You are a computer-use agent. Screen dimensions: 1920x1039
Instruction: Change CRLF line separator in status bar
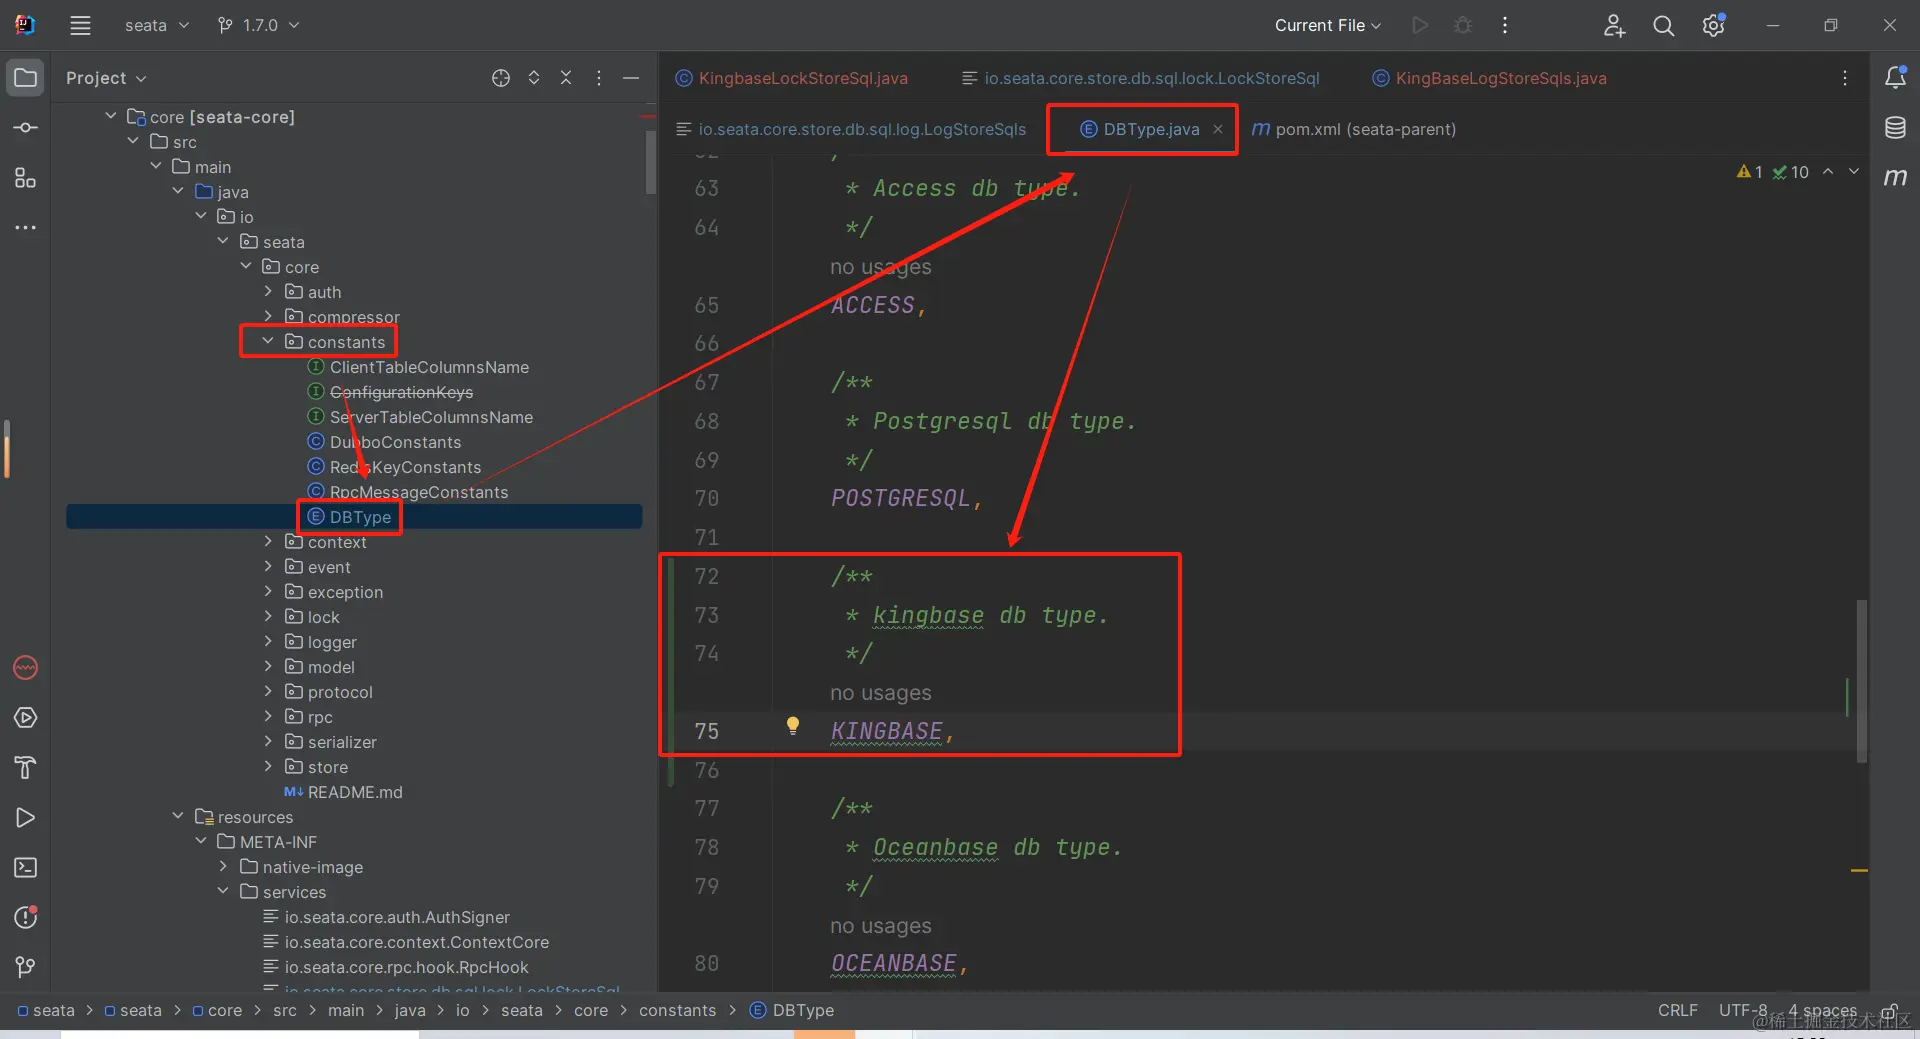point(1678,1010)
